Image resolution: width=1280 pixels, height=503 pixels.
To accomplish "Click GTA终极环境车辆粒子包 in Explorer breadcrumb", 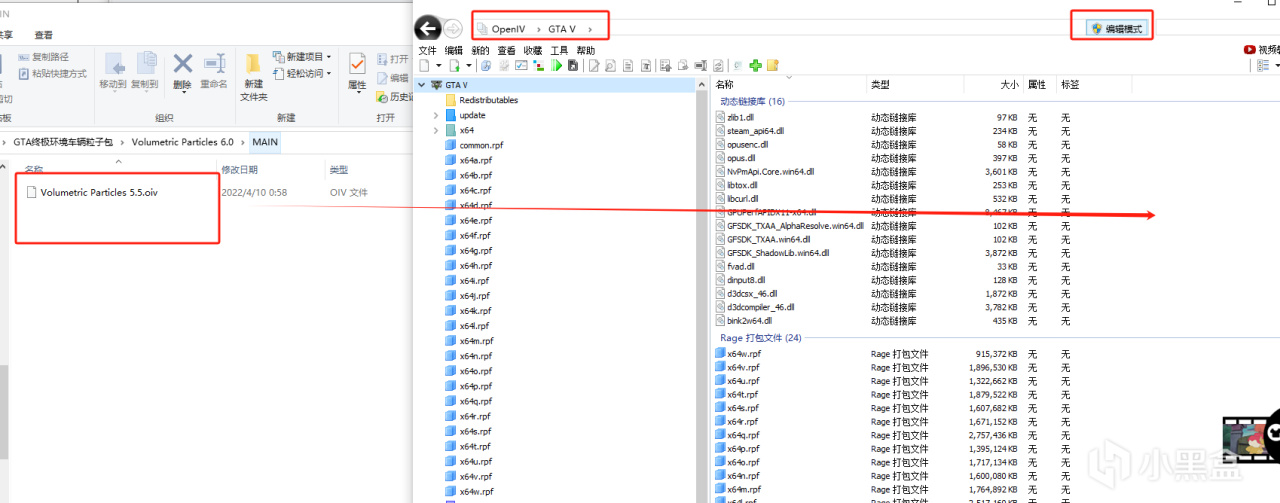I will click(x=63, y=142).
